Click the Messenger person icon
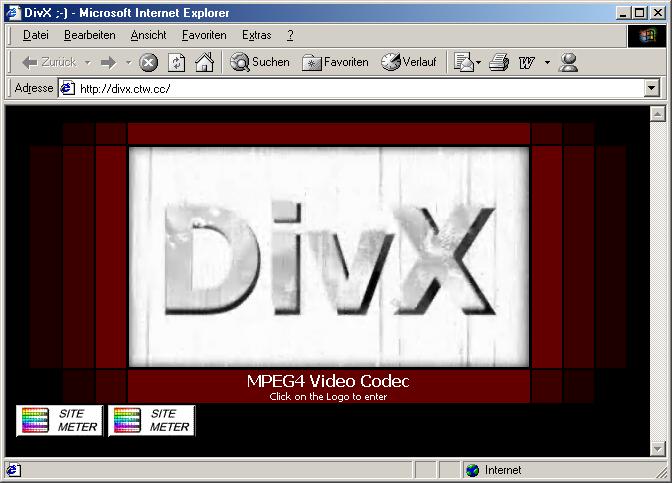This screenshot has width=672, height=483. point(569,62)
